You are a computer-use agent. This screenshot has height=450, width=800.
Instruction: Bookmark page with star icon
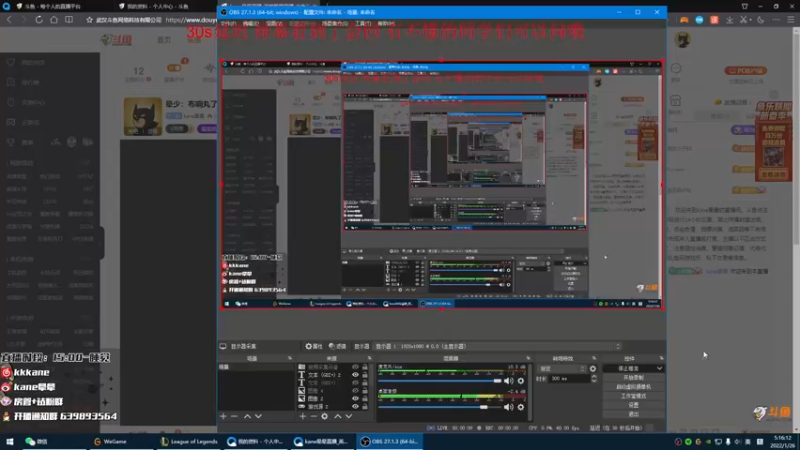89,20
